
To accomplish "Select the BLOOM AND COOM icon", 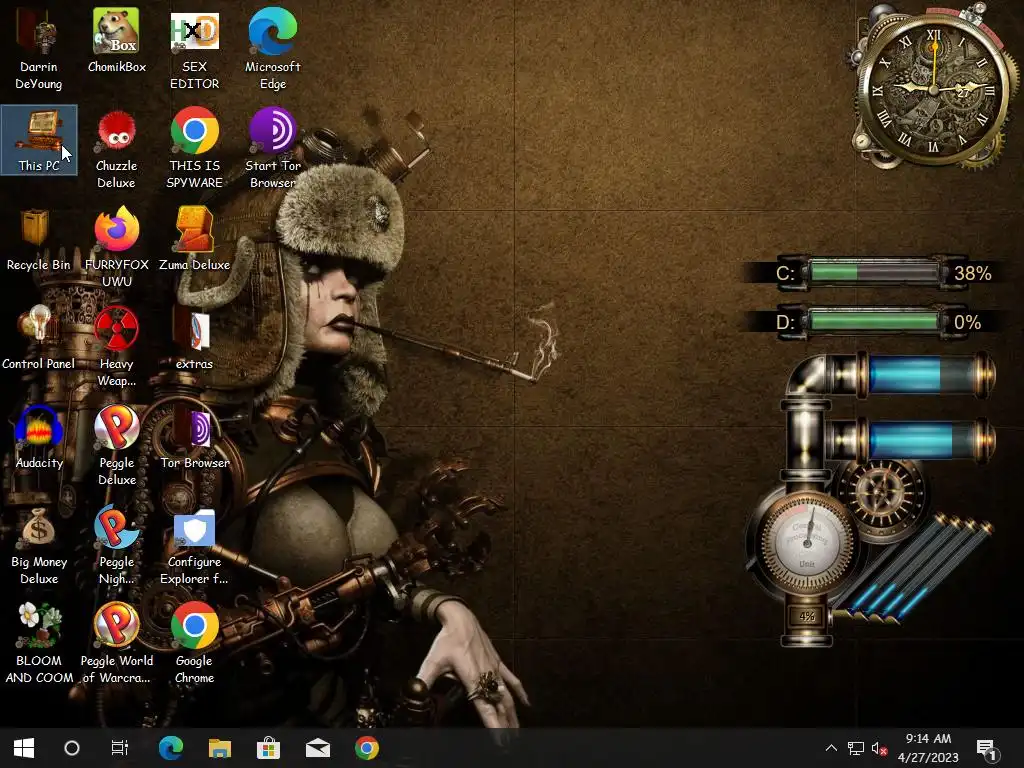I will coord(39,644).
